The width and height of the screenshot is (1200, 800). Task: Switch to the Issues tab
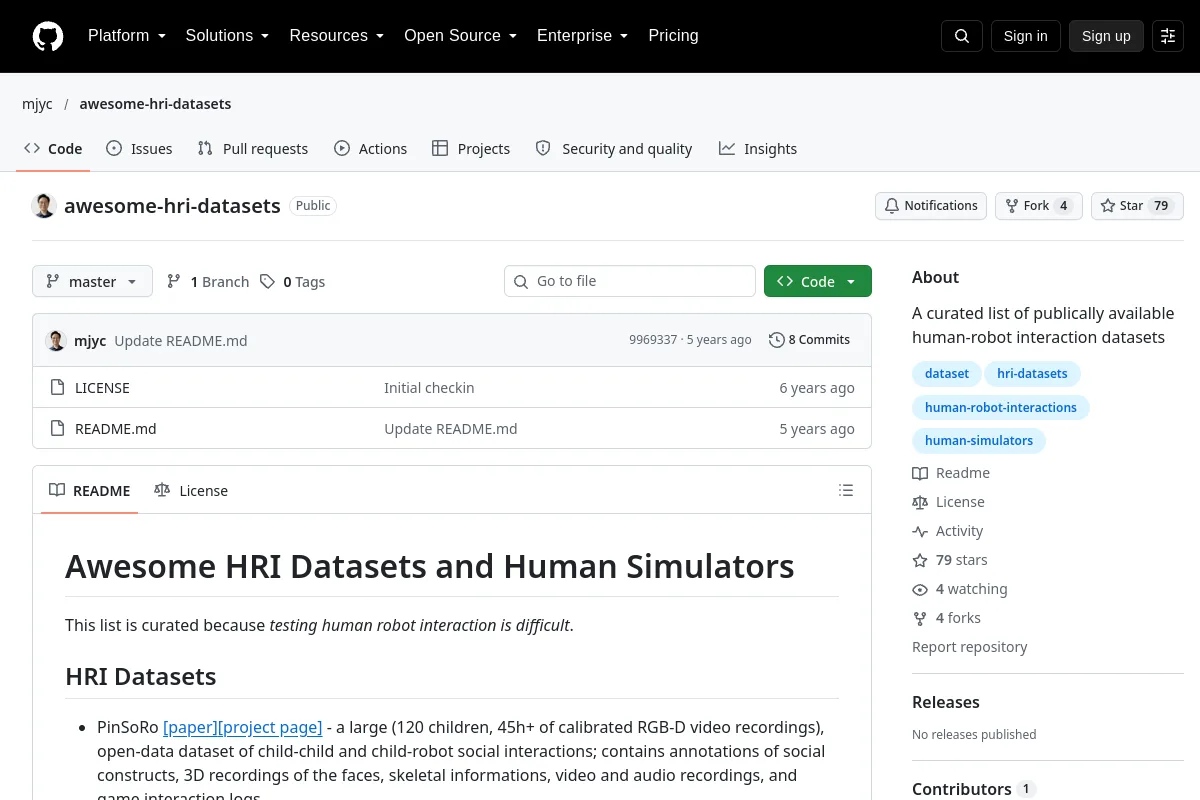139,148
